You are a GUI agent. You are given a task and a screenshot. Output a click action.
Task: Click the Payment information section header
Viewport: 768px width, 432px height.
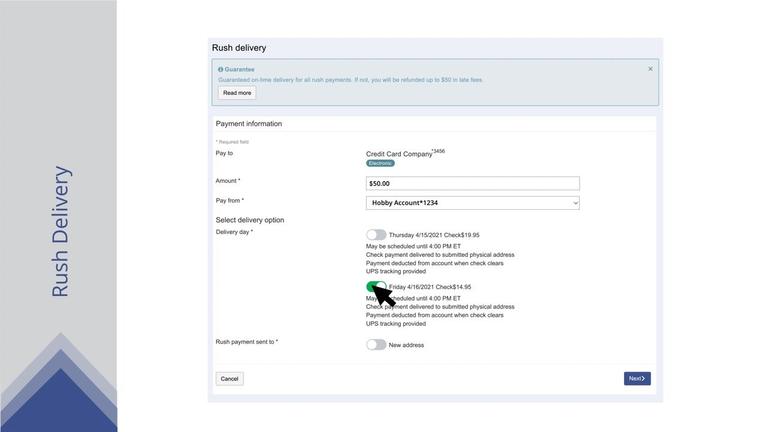[x=249, y=124]
